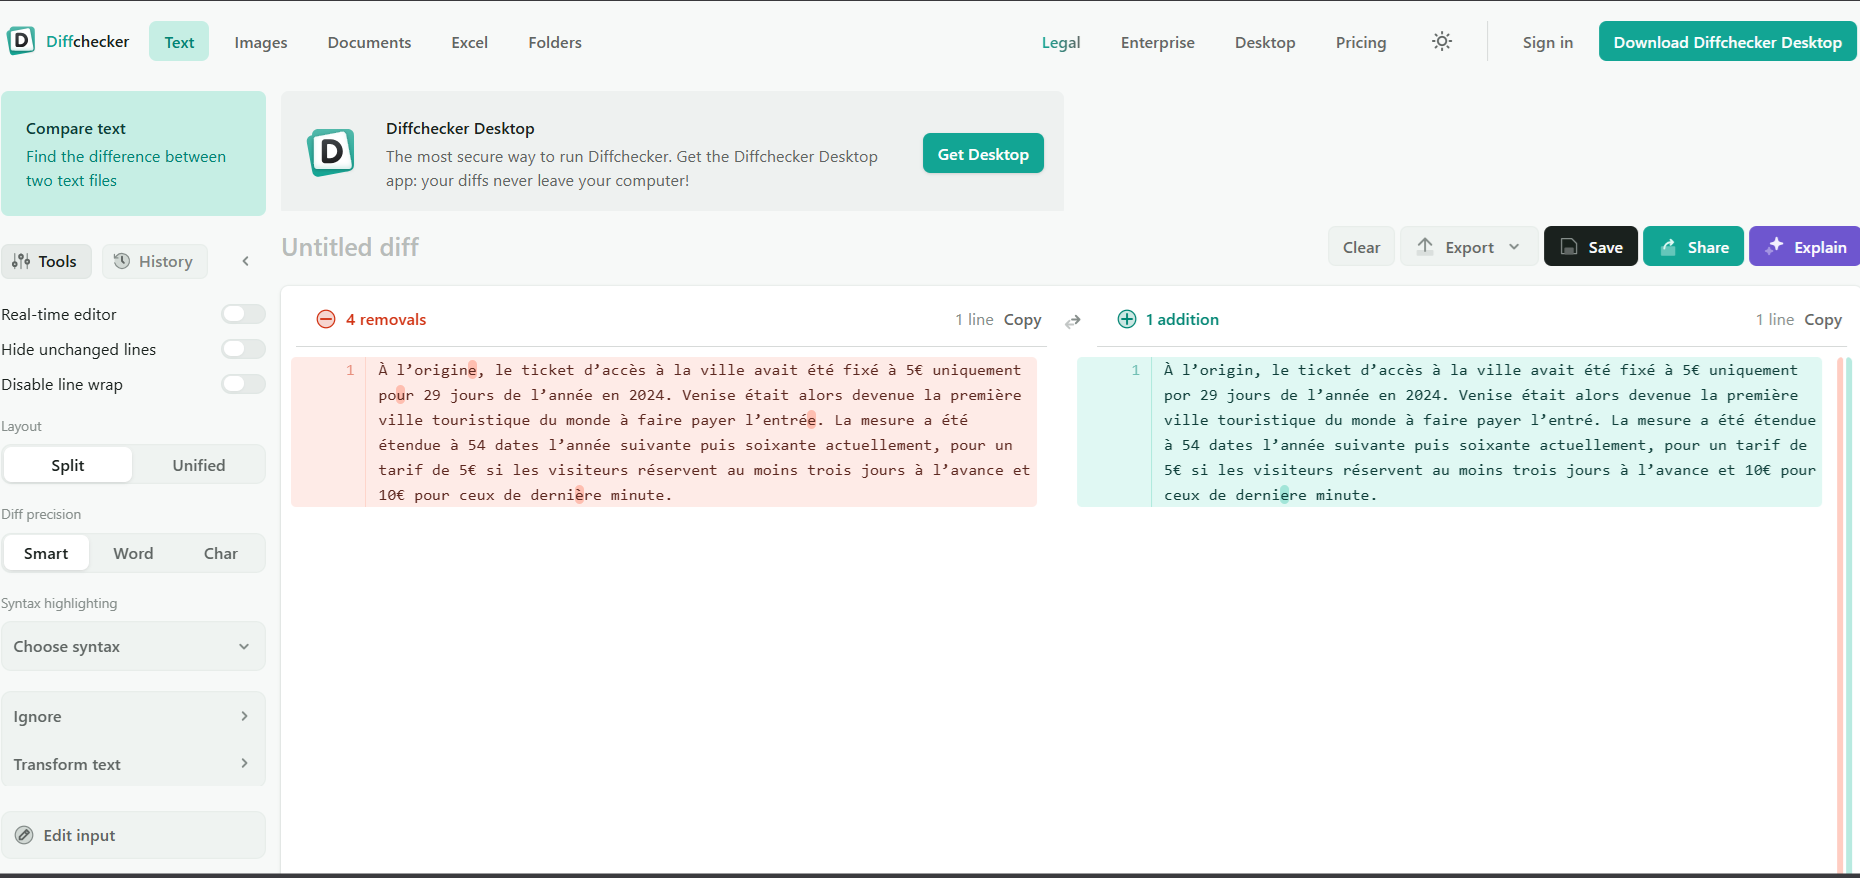The width and height of the screenshot is (1860, 878).
Task: Copy the left removals text
Action: point(1022,319)
